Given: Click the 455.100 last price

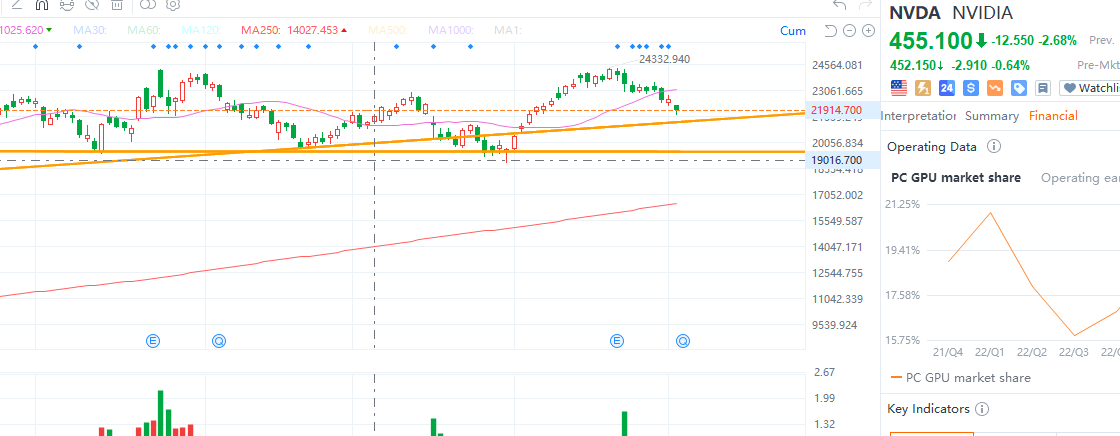Looking at the screenshot, I should (x=931, y=40).
